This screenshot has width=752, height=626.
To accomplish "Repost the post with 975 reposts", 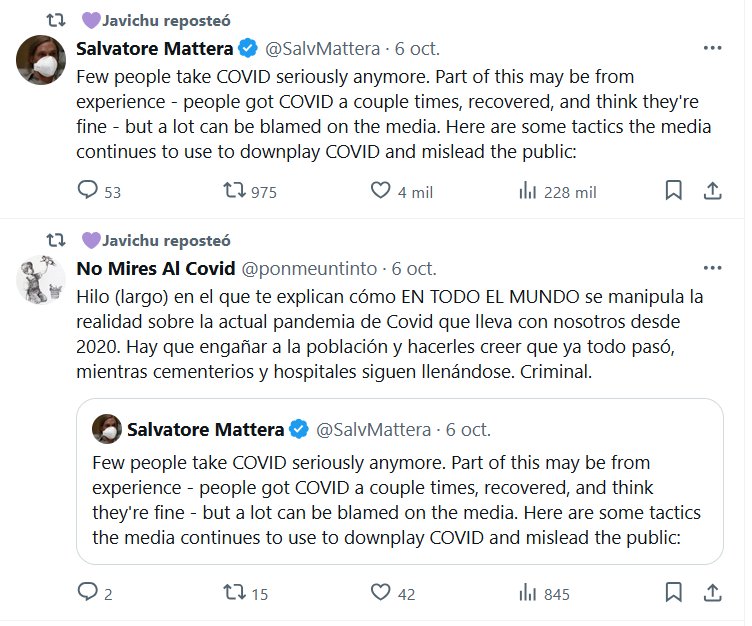I will (x=232, y=191).
